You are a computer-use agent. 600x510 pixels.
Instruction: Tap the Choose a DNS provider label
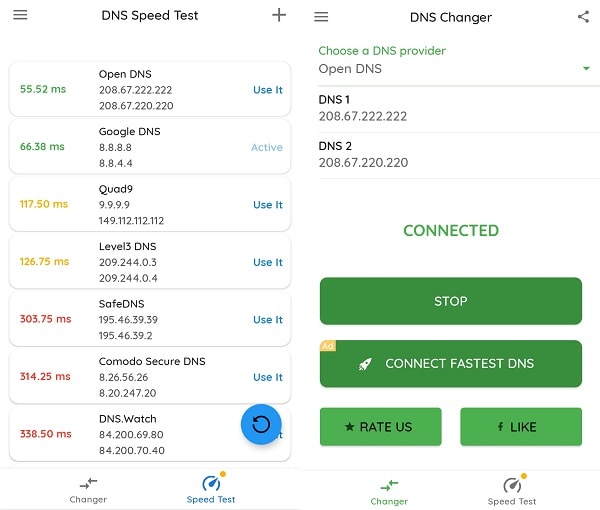click(x=382, y=51)
